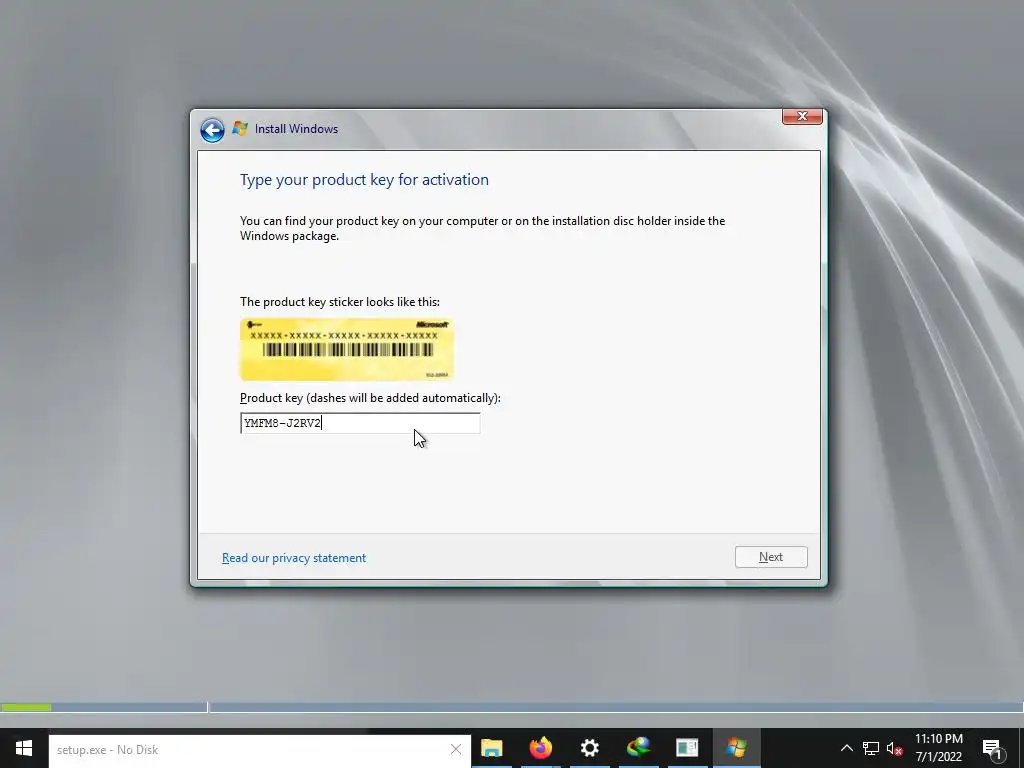Viewport: 1024px width, 768px height.
Task: Open Read our privacy statement link
Action: [x=294, y=558]
